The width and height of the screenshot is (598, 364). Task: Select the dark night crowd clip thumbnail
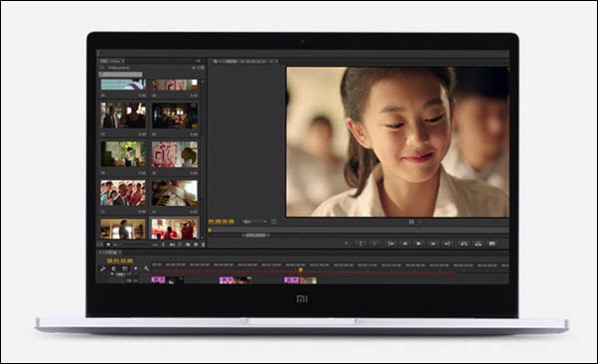point(175,115)
